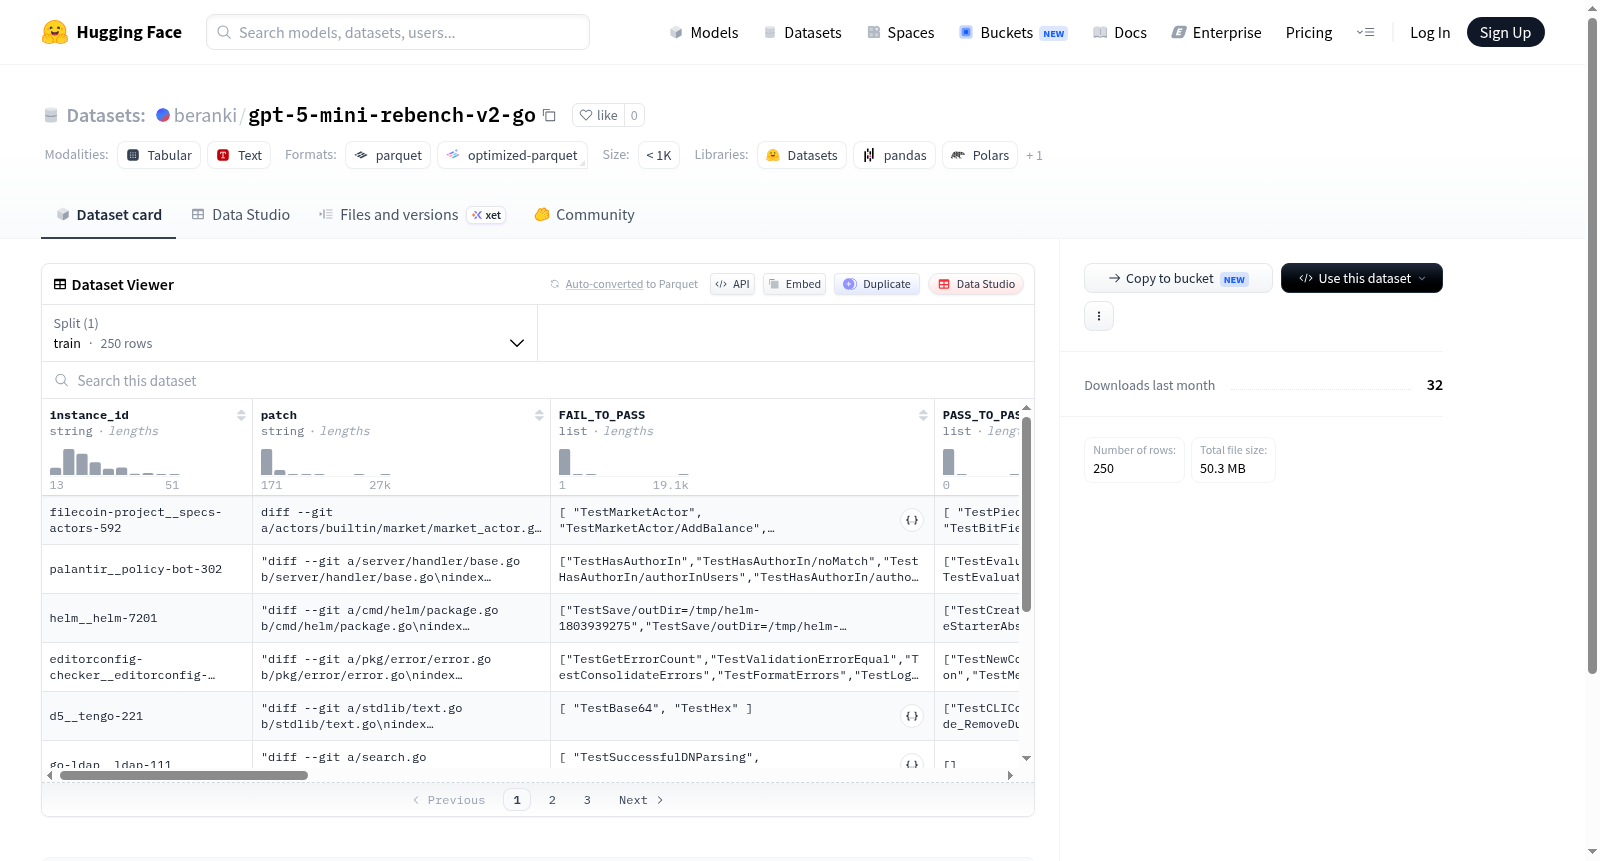1600x861 pixels.
Task: Click the Datasets library tag
Action: 802,155
